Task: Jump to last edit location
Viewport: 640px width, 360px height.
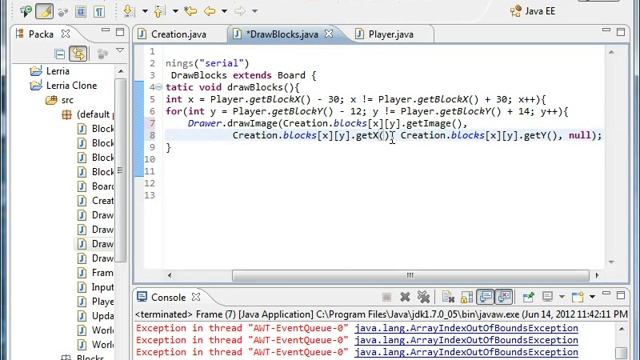Action: click(190, 11)
